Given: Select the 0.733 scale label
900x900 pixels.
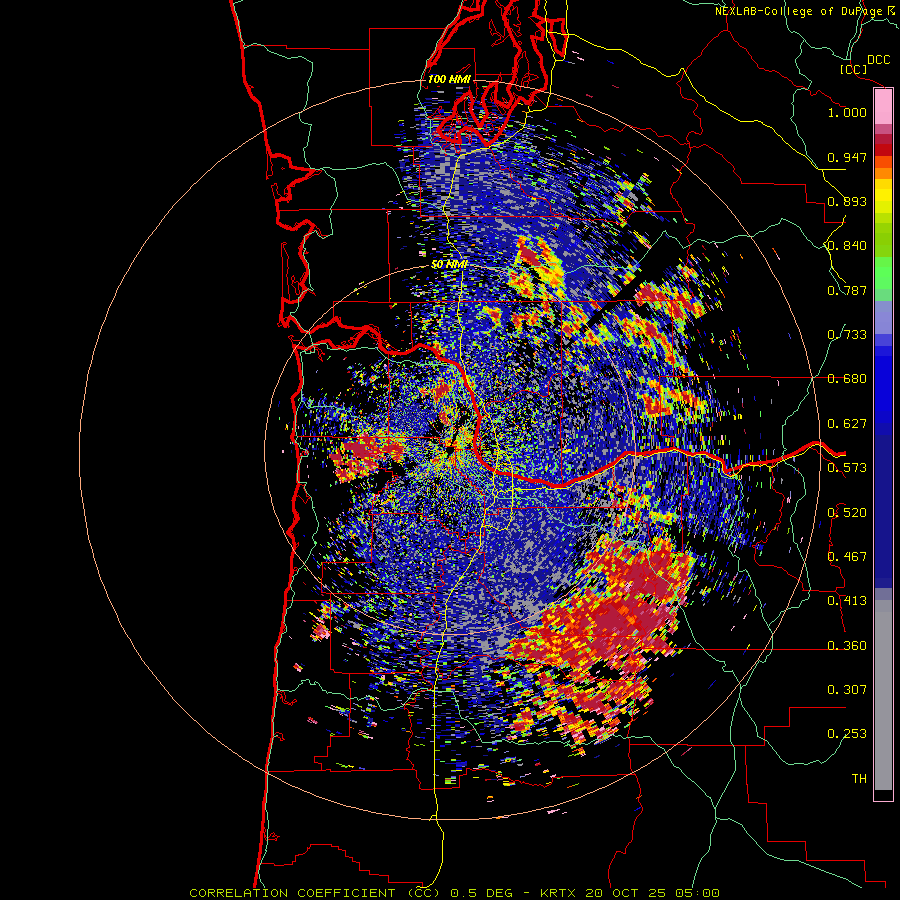Looking at the screenshot, I should tap(847, 335).
